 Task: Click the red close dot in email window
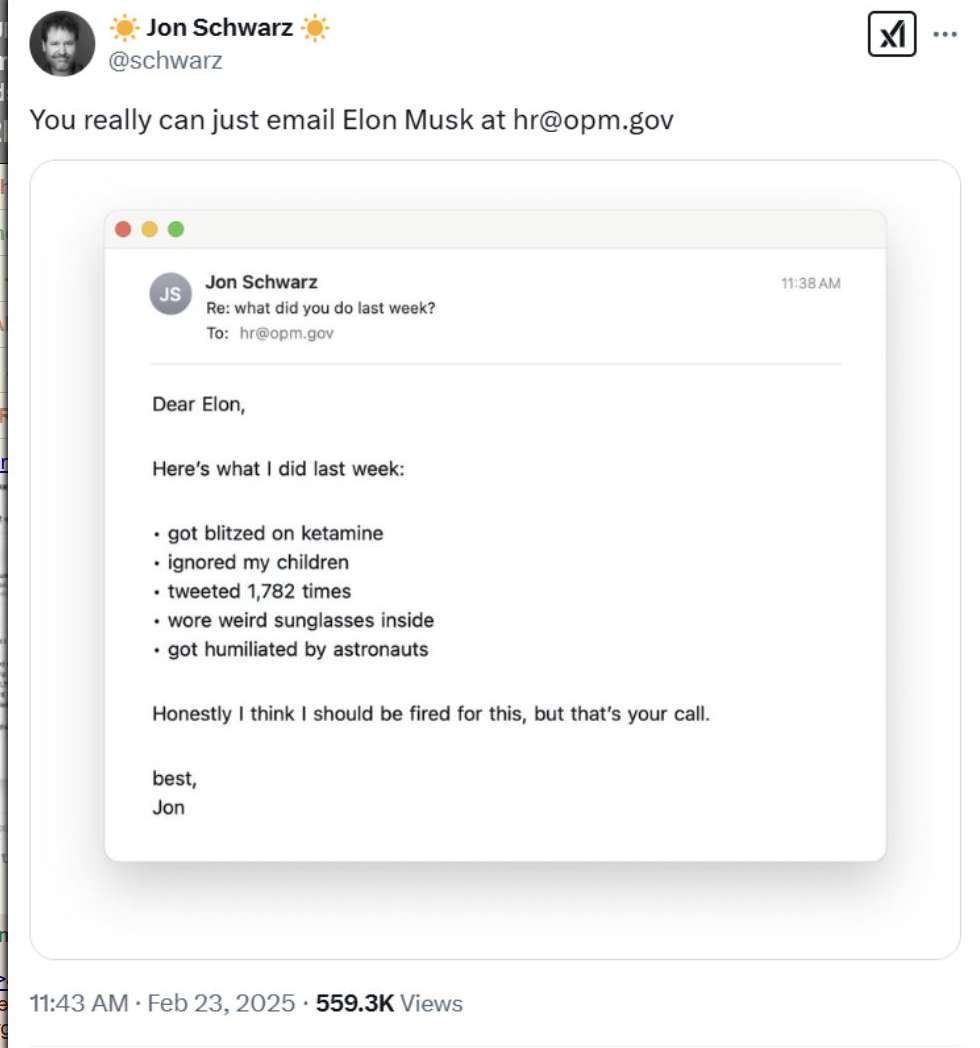coord(124,229)
